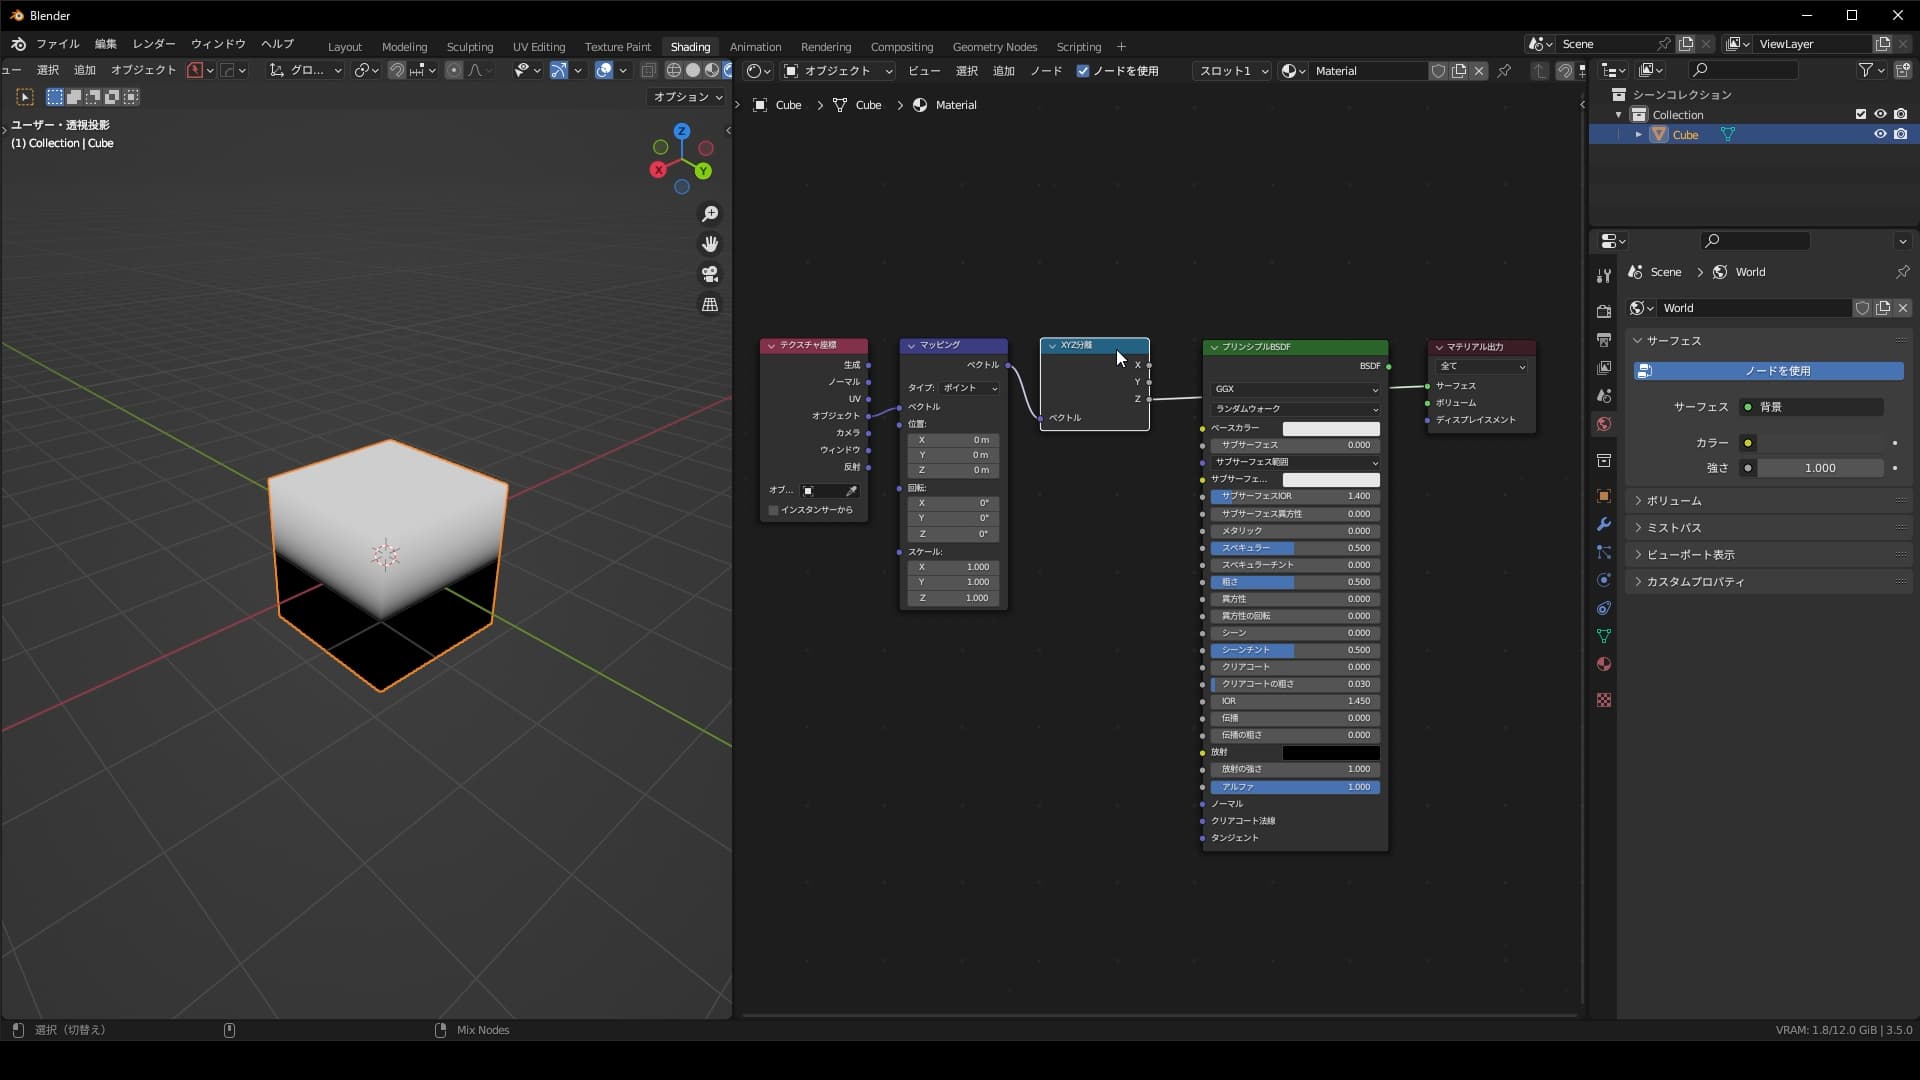
Task: Open the Render properties tab
Action: (x=1604, y=311)
